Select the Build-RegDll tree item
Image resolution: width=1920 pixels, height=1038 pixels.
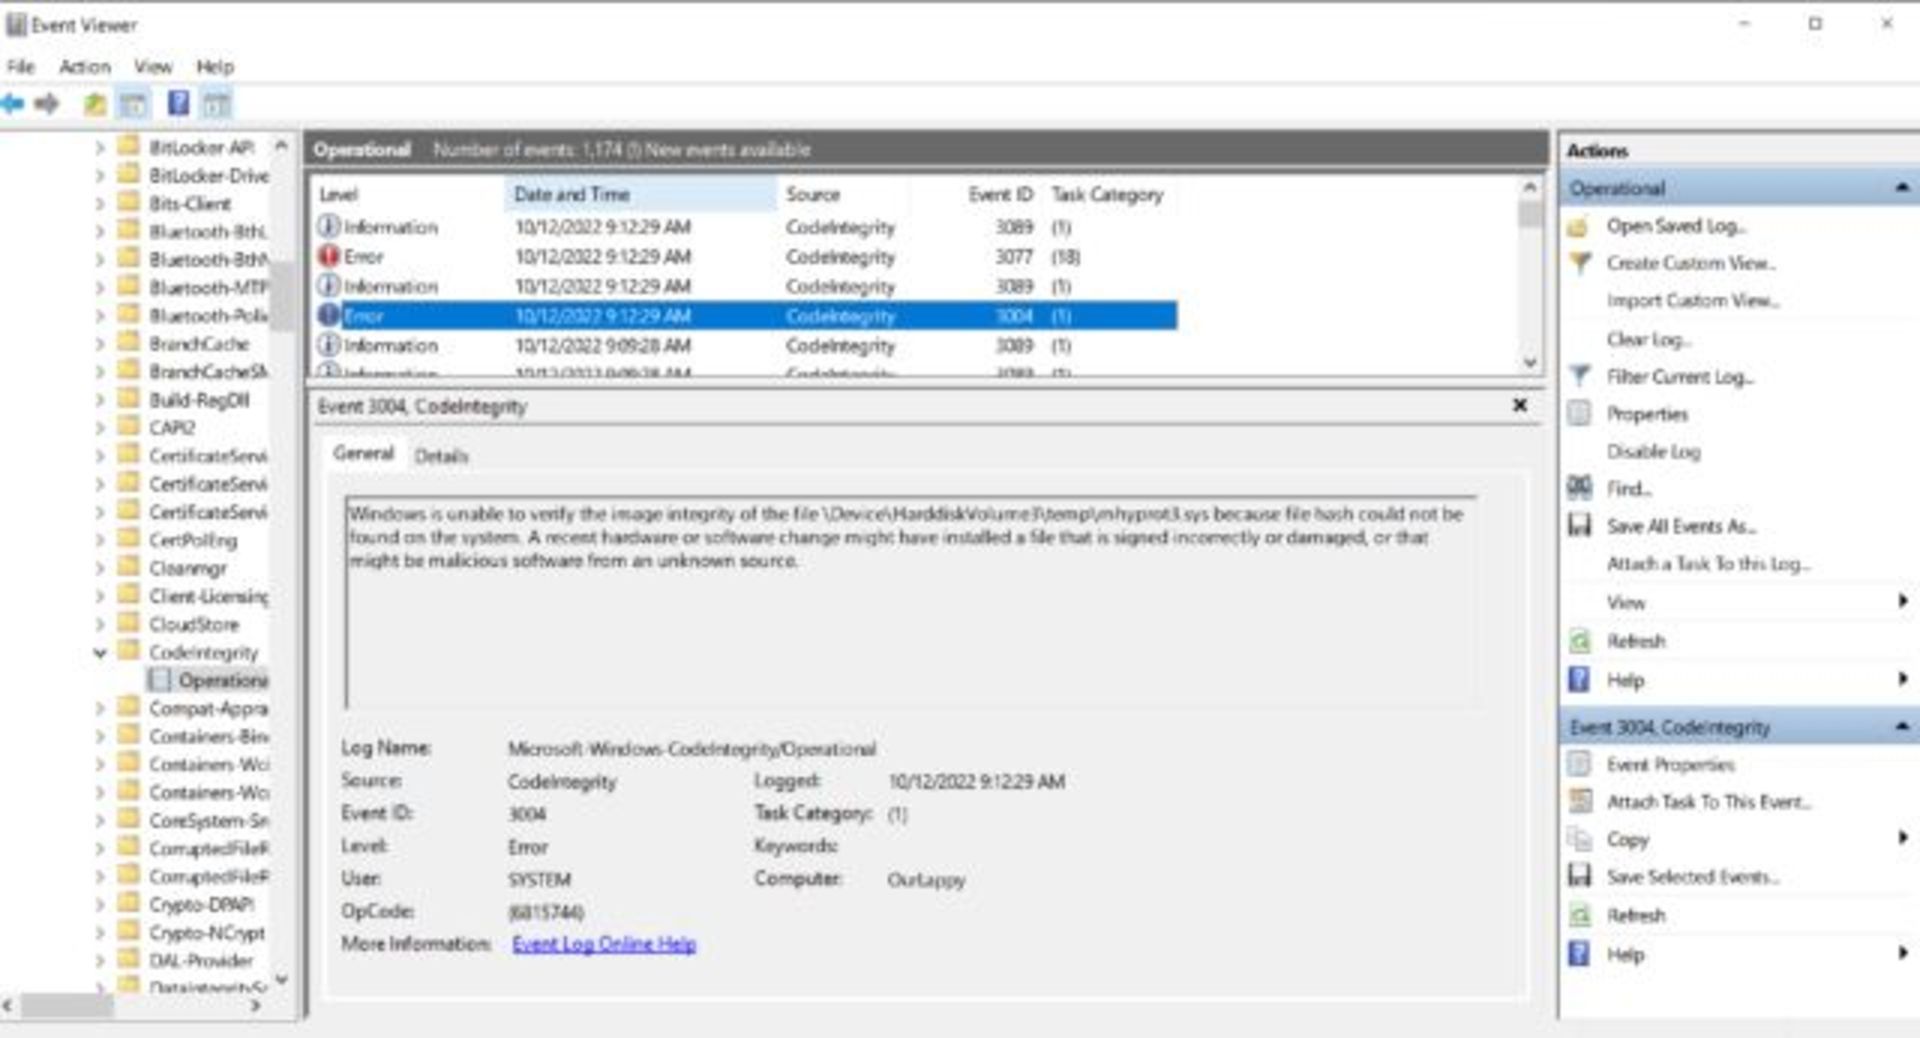click(198, 400)
